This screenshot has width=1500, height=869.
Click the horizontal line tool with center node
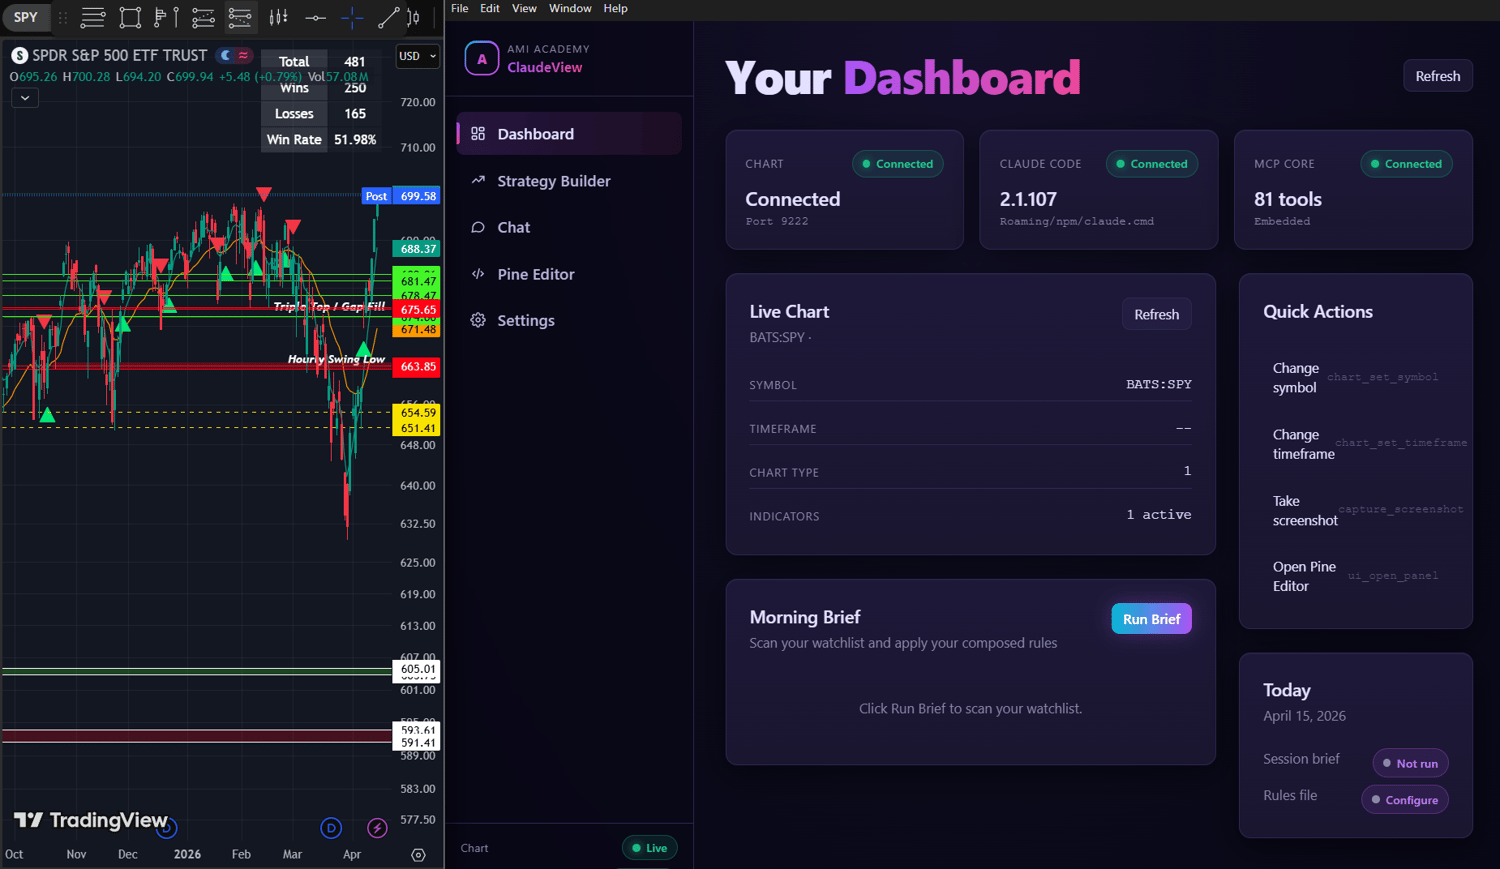point(315,17)
